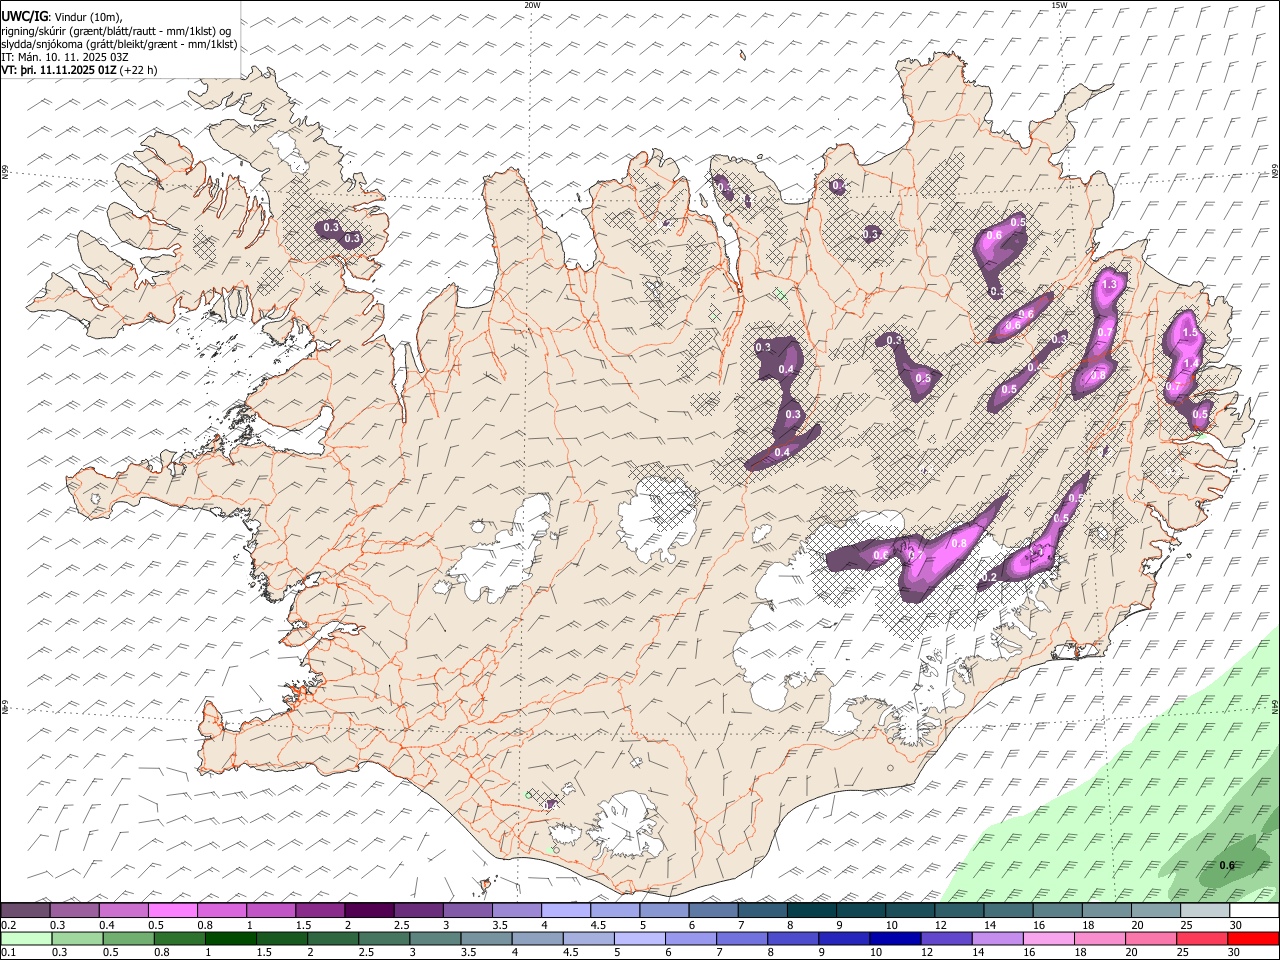Click the '20W' longitude label
1280x960 pixels.
coord(532,5)
